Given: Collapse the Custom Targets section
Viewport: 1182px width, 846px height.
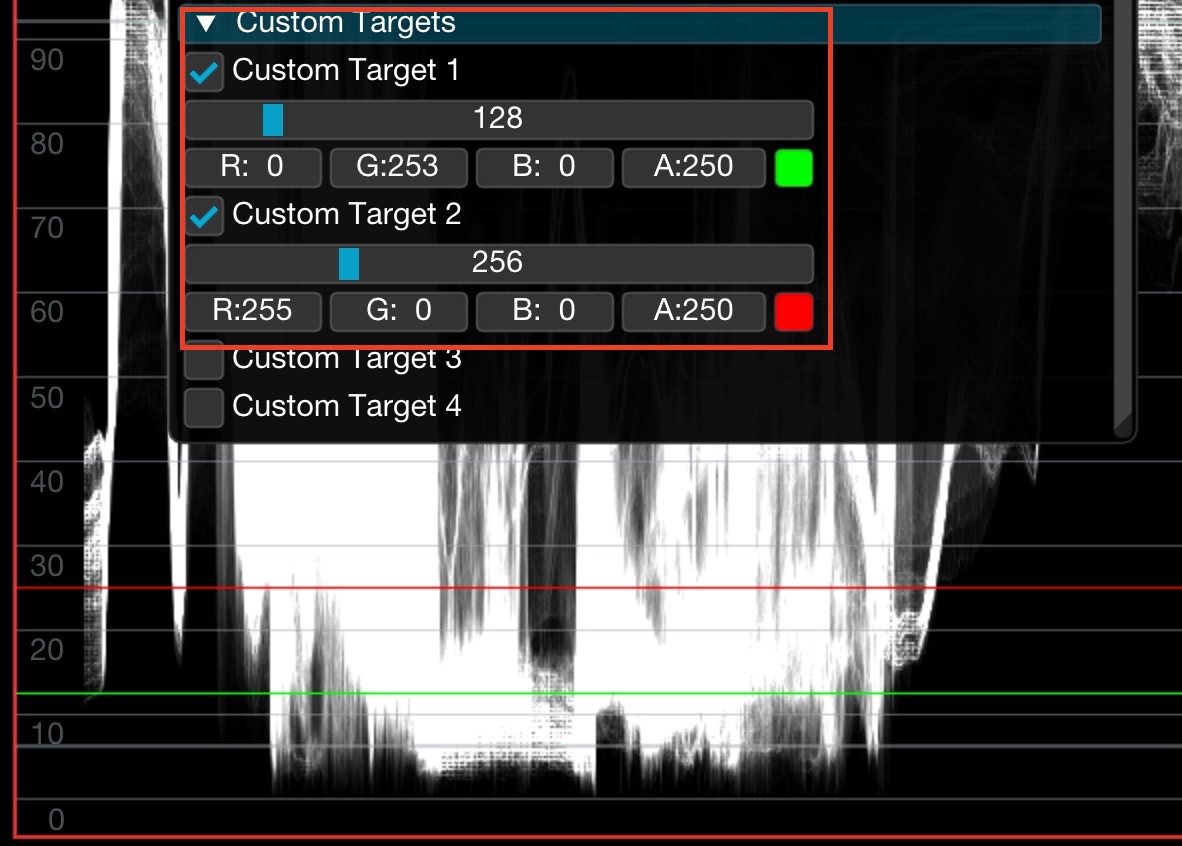Looking at the screenshot, I should pyautogui.click(x=206, y=23).
